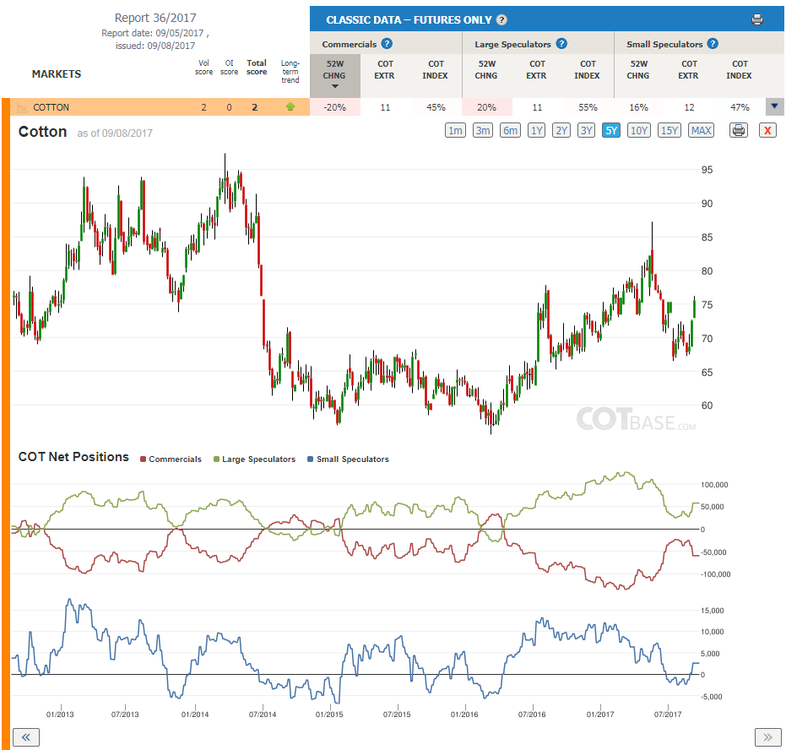Switch chart to 2Y range
The height and width of the screenshot is (750, 786).
561,130
